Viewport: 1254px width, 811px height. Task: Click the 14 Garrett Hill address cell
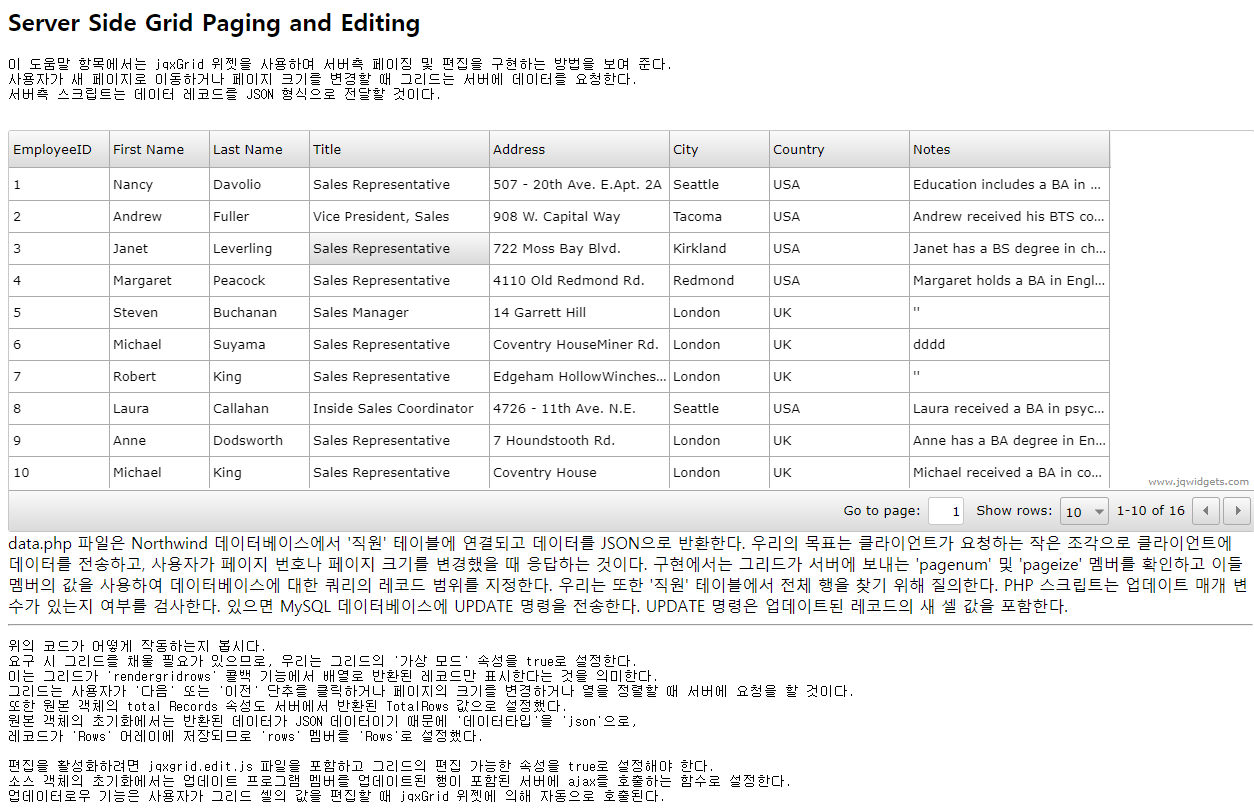coord(579,313)
